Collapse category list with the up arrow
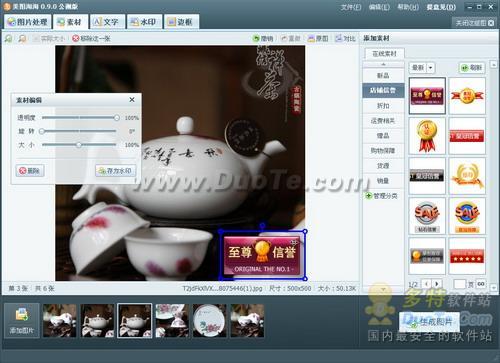 coord(383,64)
